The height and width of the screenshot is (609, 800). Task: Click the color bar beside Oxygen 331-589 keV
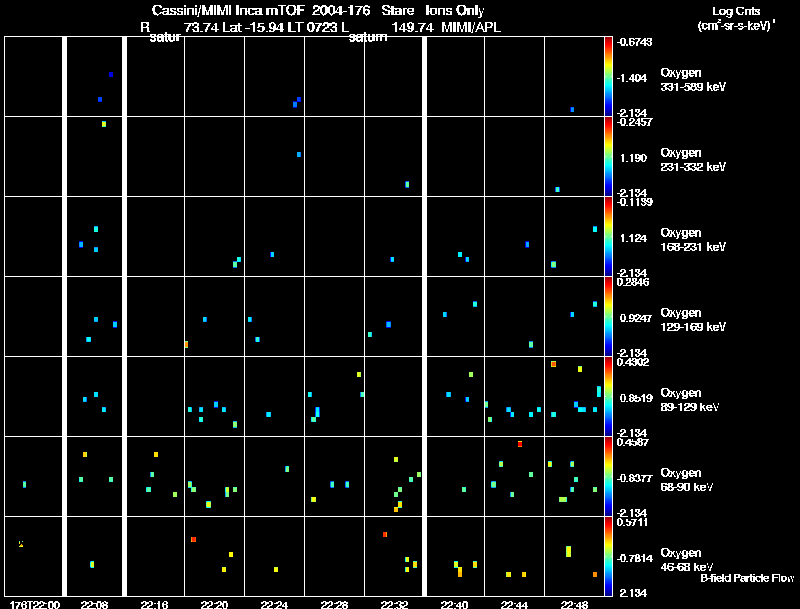(x=608, y=77)
